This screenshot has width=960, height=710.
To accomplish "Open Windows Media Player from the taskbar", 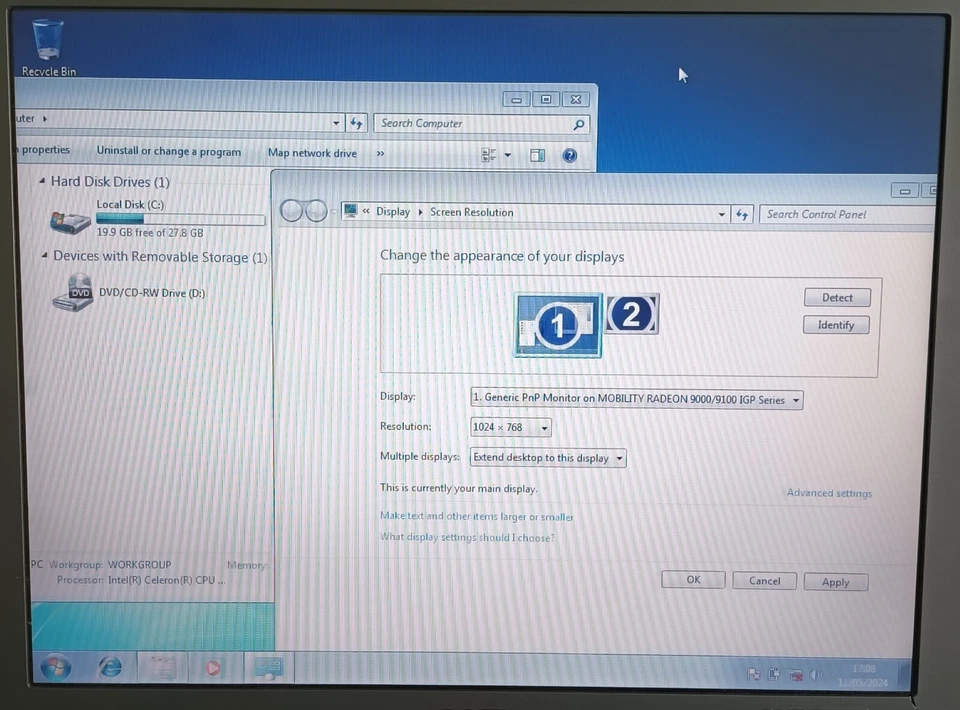I will coord(212,667).
